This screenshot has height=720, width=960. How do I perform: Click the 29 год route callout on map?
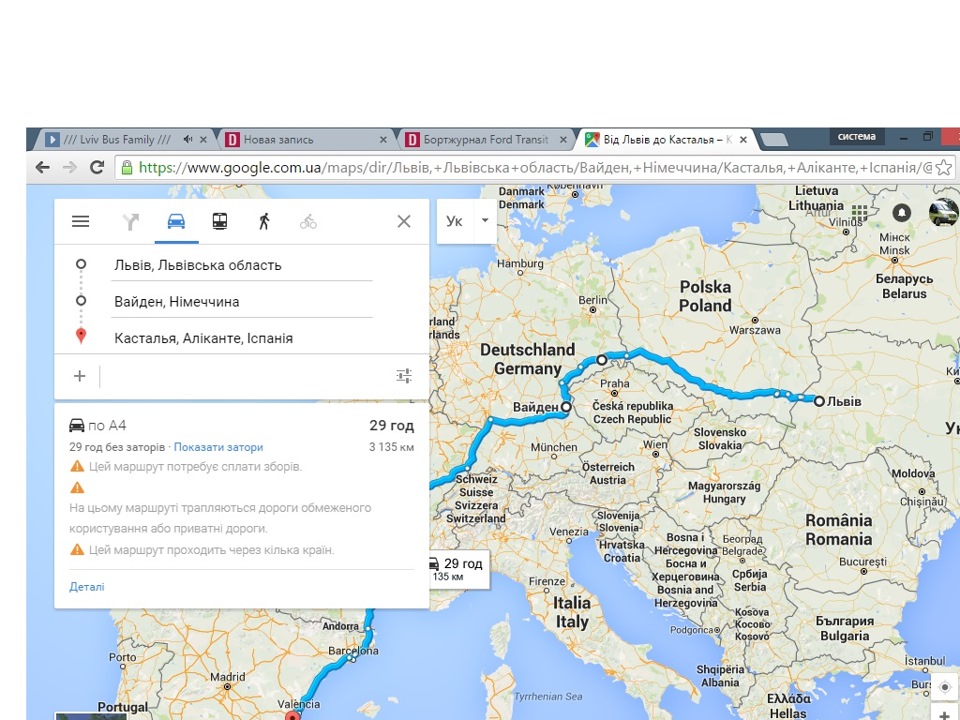459,569
